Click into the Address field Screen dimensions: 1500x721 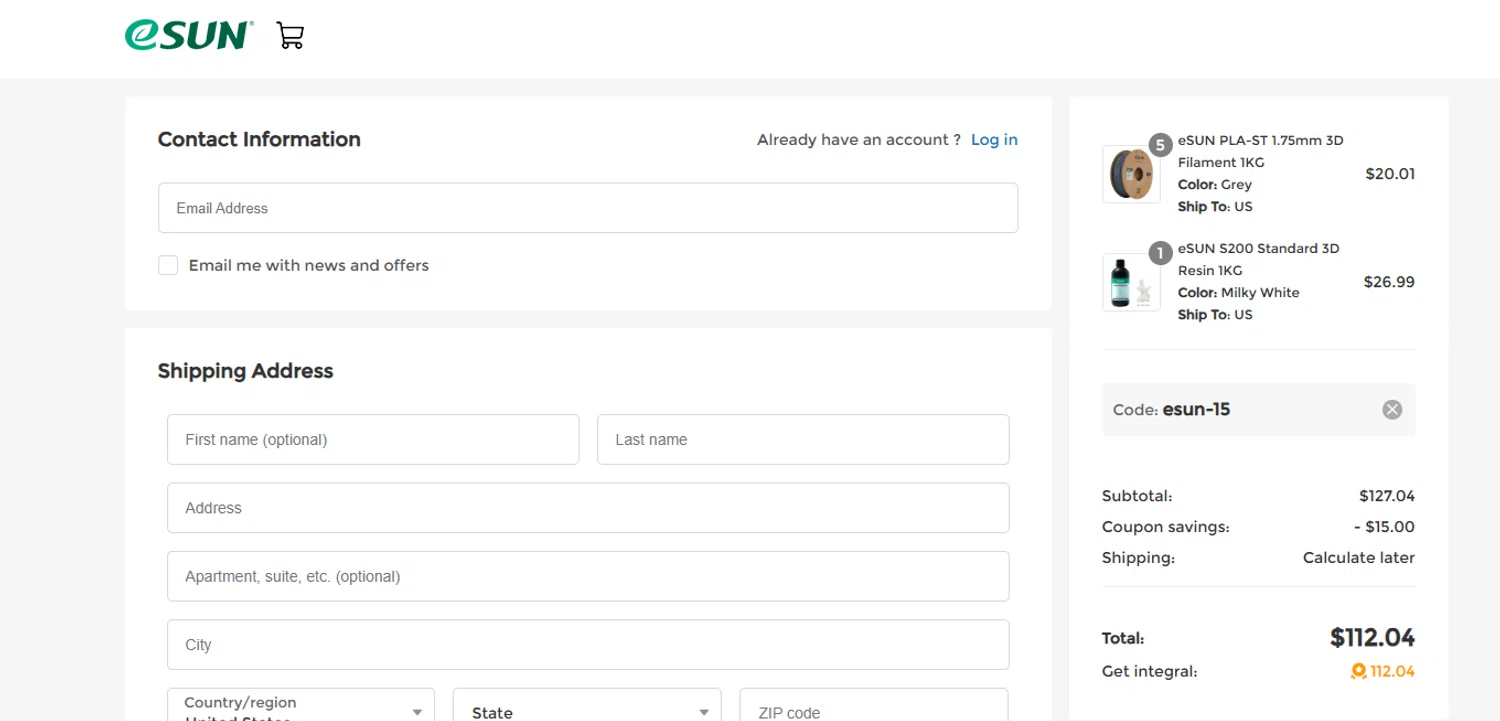point(588,508)
